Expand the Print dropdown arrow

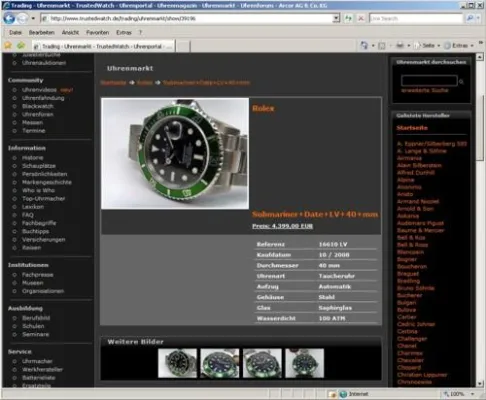pos(409,46)
